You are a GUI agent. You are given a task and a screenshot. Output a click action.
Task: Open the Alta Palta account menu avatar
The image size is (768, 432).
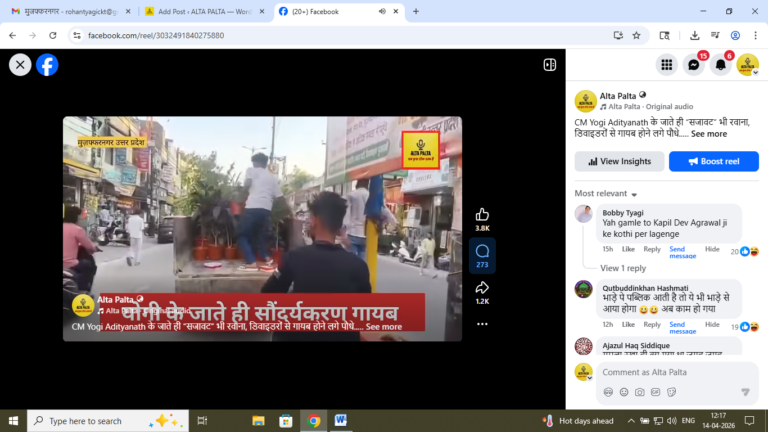pyautogui.click(x=747, y=65)
